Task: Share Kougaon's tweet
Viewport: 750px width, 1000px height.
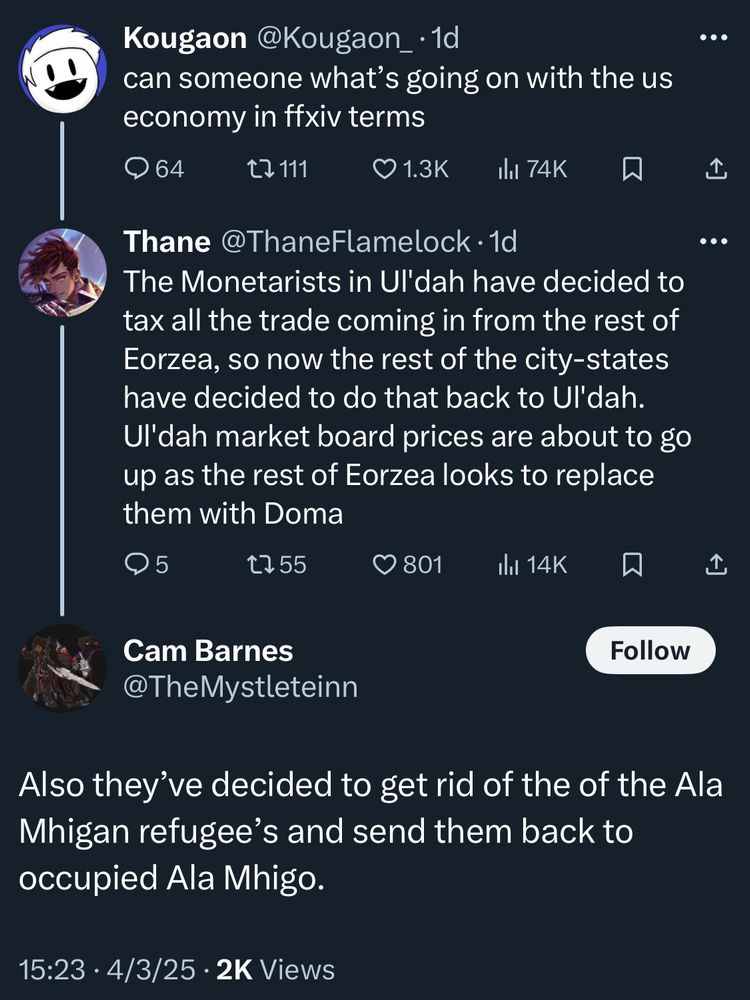Action: click(715, 169)
